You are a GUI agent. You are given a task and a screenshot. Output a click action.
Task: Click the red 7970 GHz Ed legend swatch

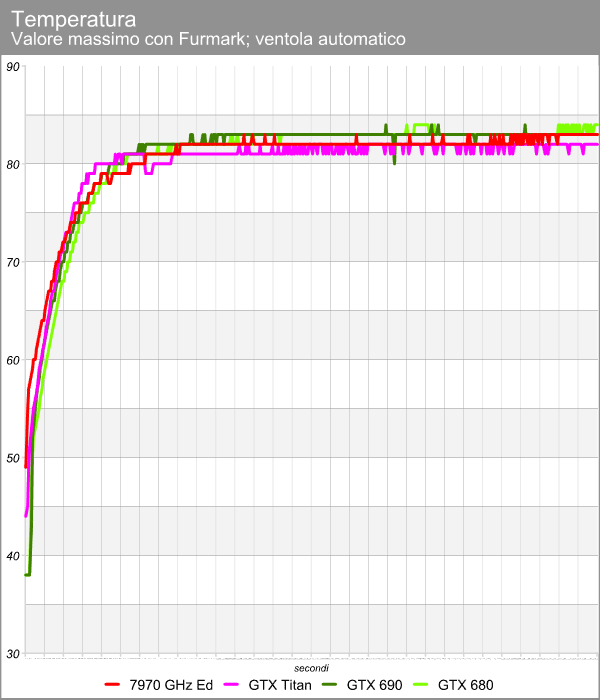pyautogui.click(x=112, y=684)
